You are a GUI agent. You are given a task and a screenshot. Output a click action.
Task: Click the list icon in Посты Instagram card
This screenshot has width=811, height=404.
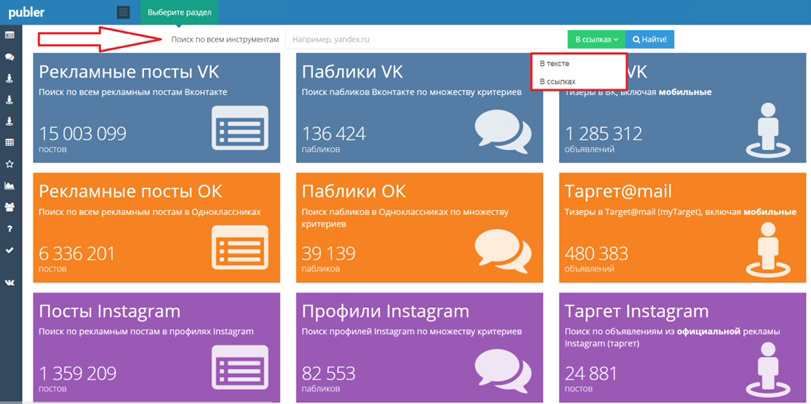(x=240, y=368)
